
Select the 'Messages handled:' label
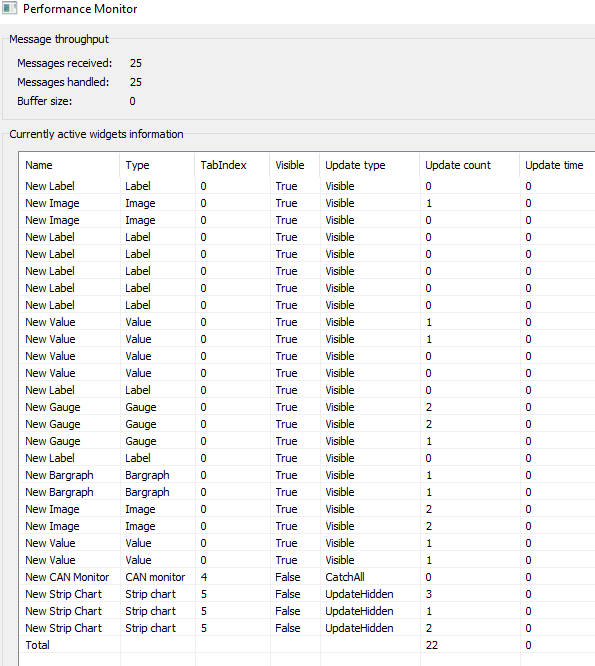click(63, 82)
